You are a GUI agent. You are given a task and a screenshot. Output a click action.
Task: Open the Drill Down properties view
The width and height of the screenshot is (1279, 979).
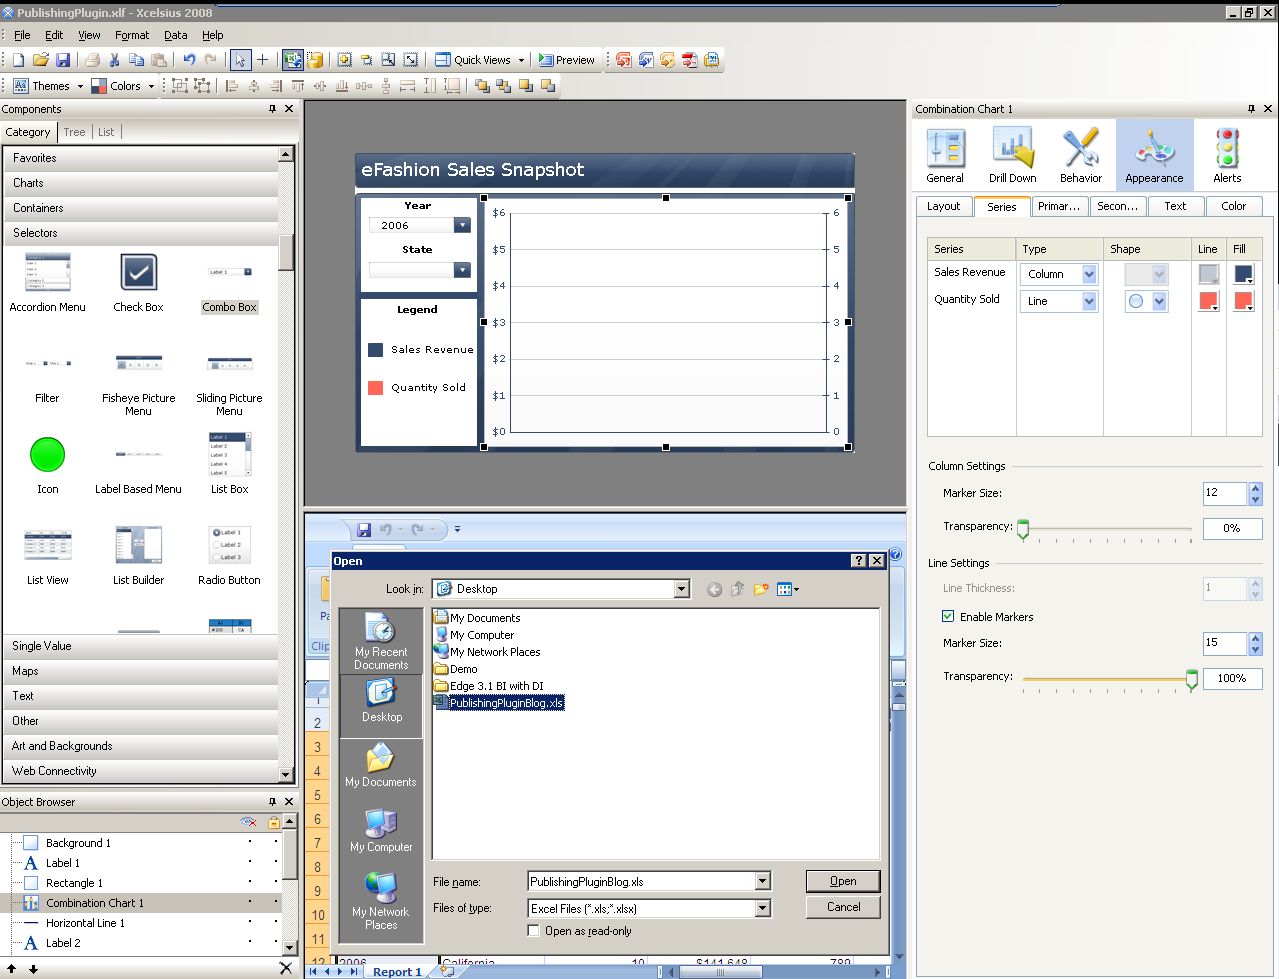click(x=1012, y=155)
